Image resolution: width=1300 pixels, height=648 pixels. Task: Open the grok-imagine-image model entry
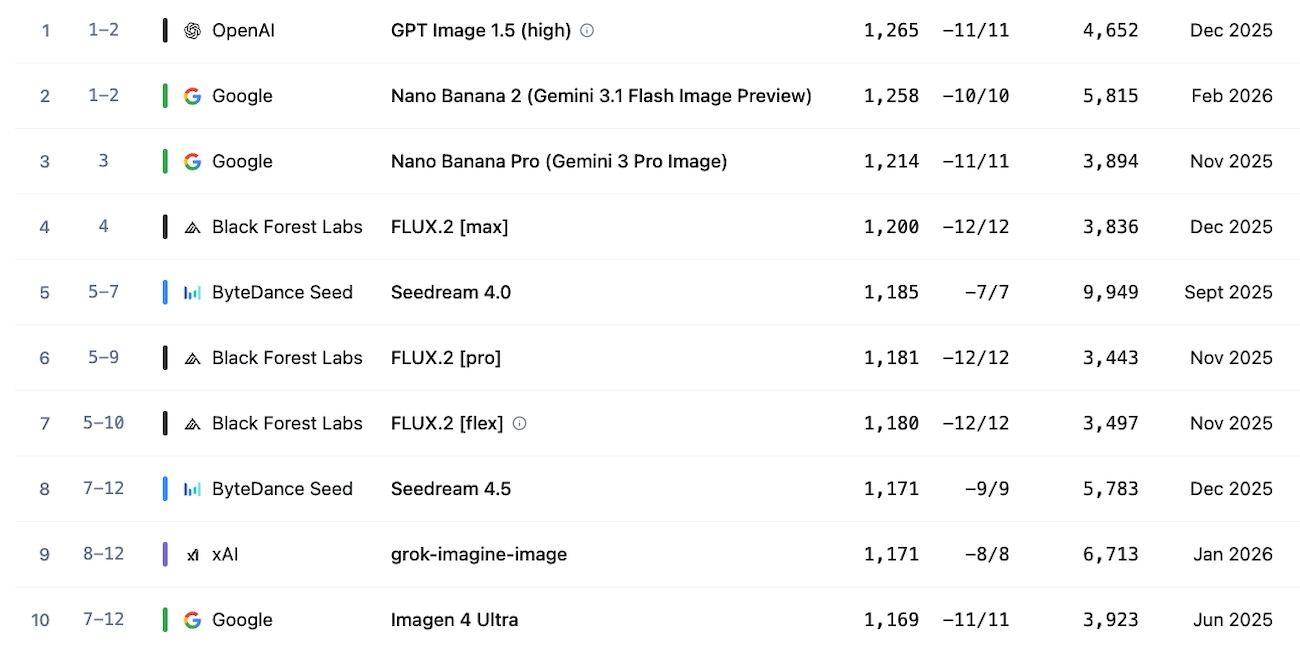tap(478, 554)
